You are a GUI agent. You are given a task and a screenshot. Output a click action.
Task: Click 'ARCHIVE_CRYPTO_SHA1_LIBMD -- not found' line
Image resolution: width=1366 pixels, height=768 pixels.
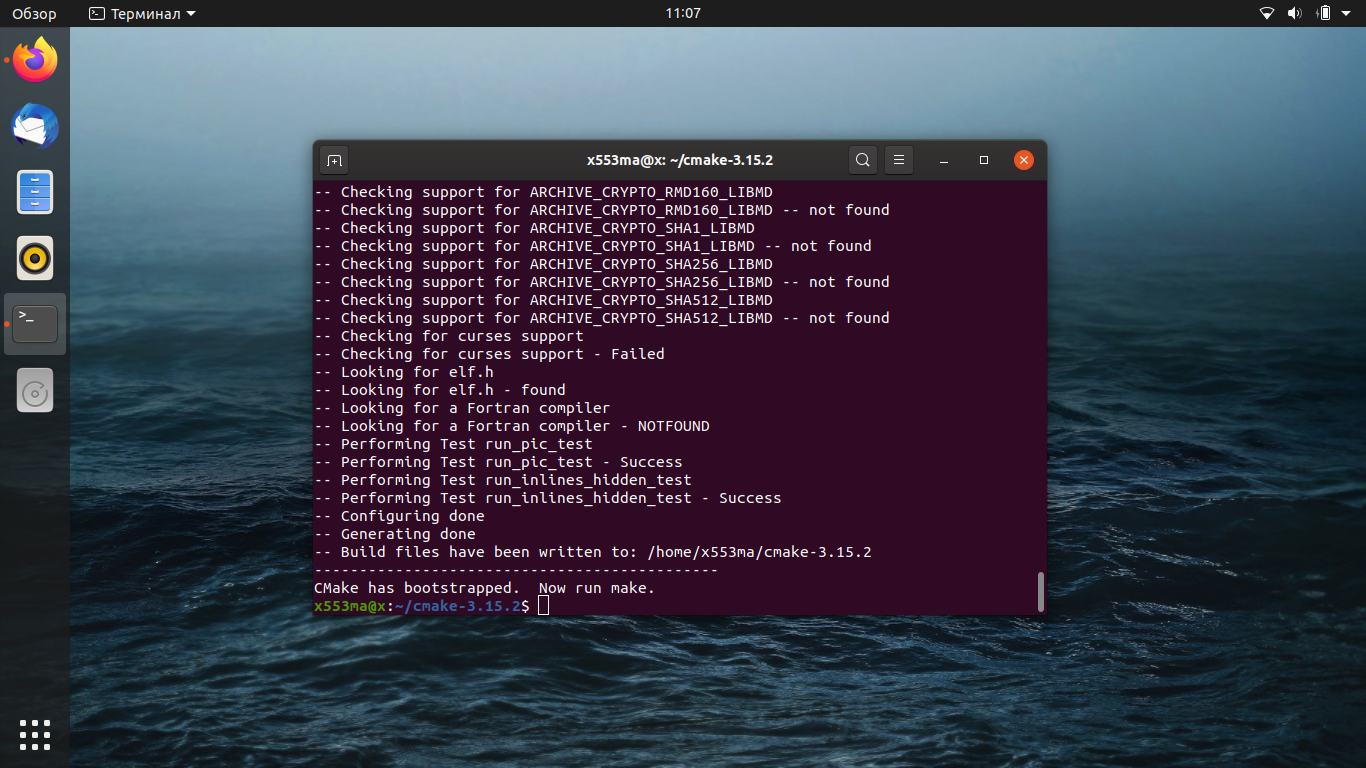(x=593, y=246)
